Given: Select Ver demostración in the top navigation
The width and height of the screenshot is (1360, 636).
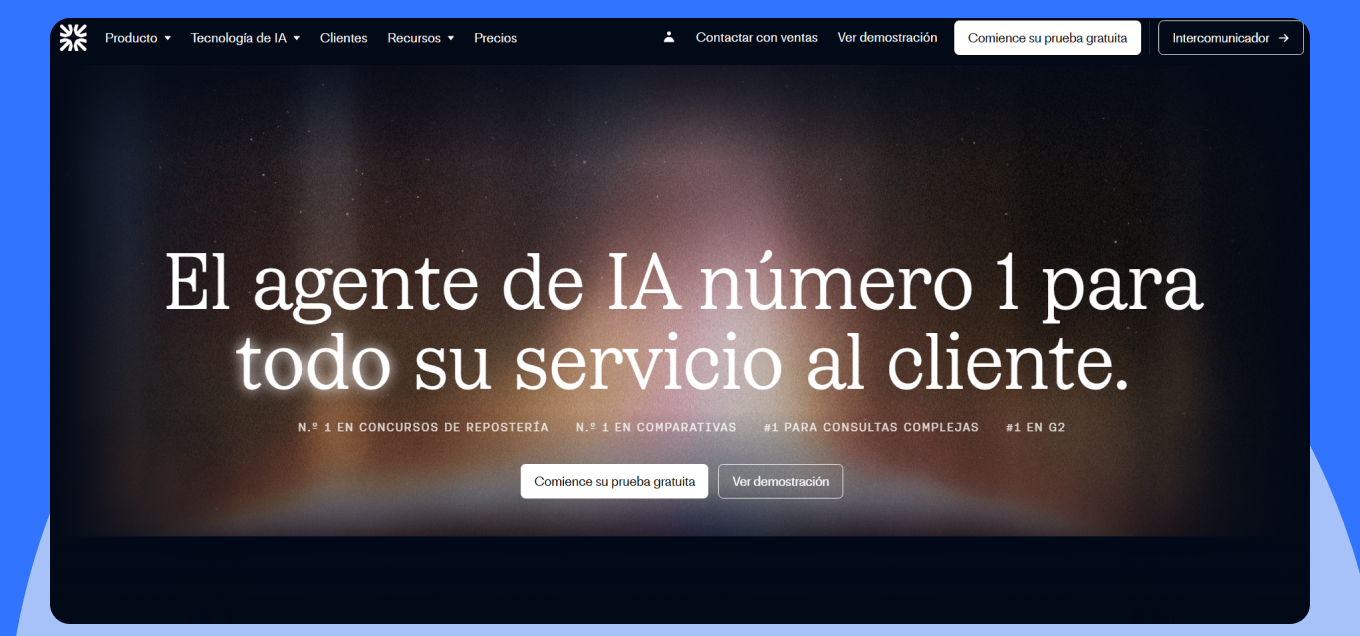Looking at the screenshot, I should pos(887,38).
